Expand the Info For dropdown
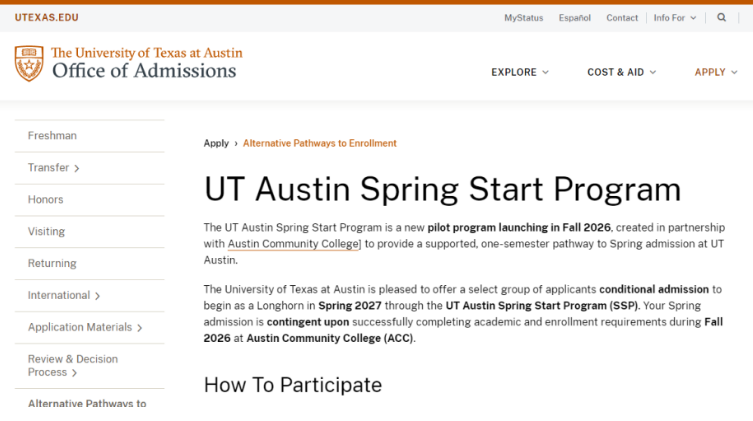This screenshot has width=753, height=421. (x=675, y=18)
